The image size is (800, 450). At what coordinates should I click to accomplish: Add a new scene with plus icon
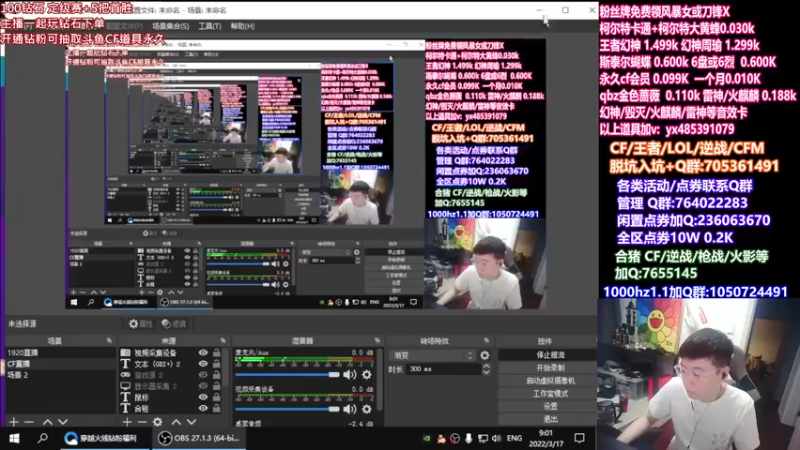pyautogui.click(x=14, y=422)
